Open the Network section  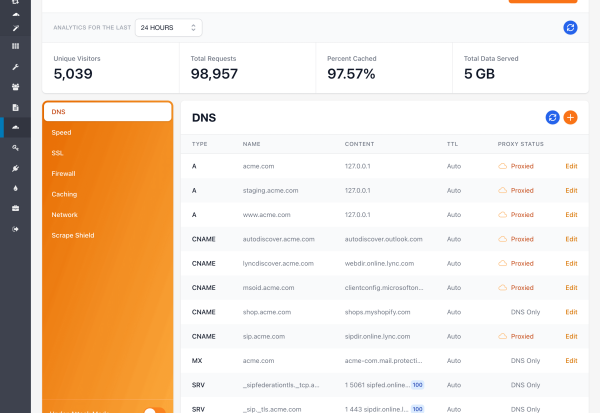(64, 215)
